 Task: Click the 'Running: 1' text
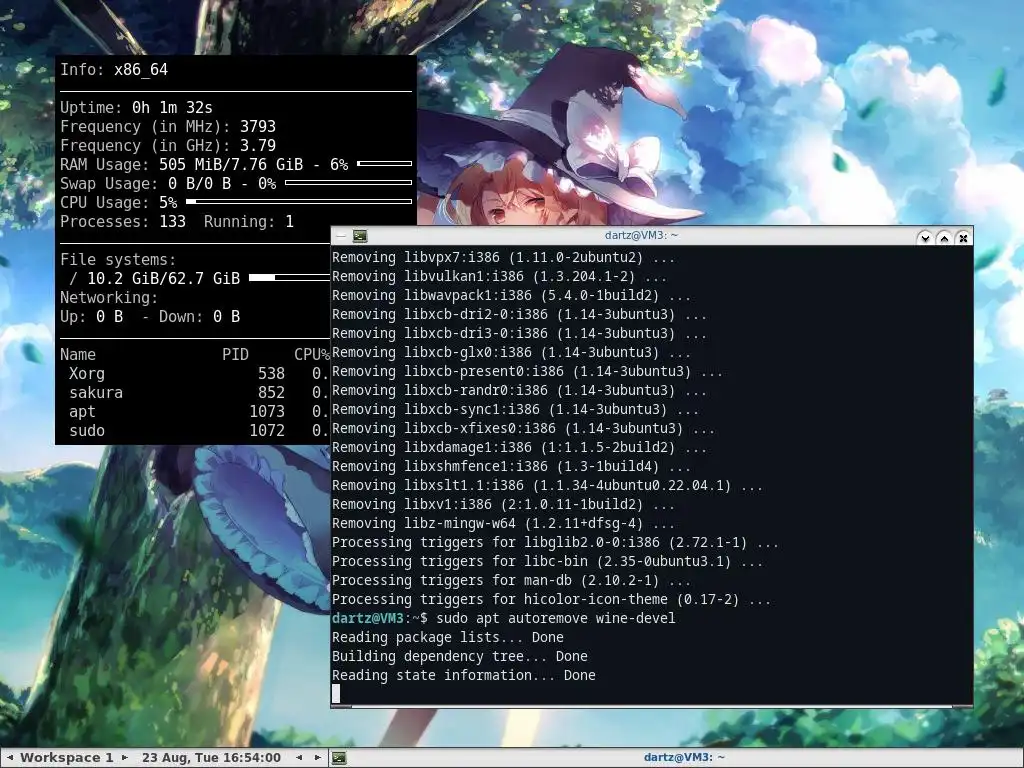(x=249, y=221)
